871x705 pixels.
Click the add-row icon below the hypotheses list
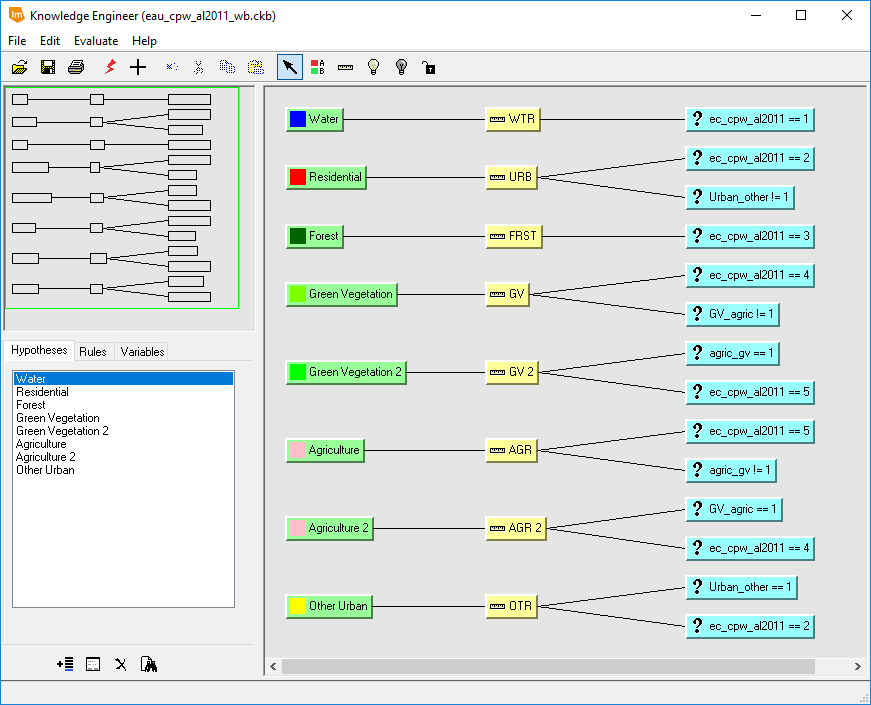click(x=65, y=663)
